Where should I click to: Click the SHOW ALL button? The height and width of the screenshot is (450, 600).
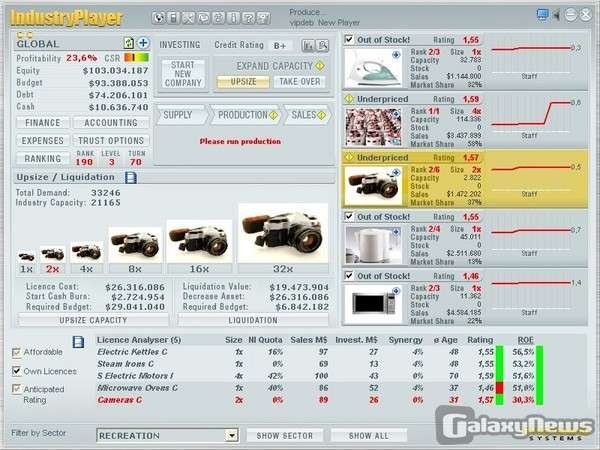click(369, 435)
